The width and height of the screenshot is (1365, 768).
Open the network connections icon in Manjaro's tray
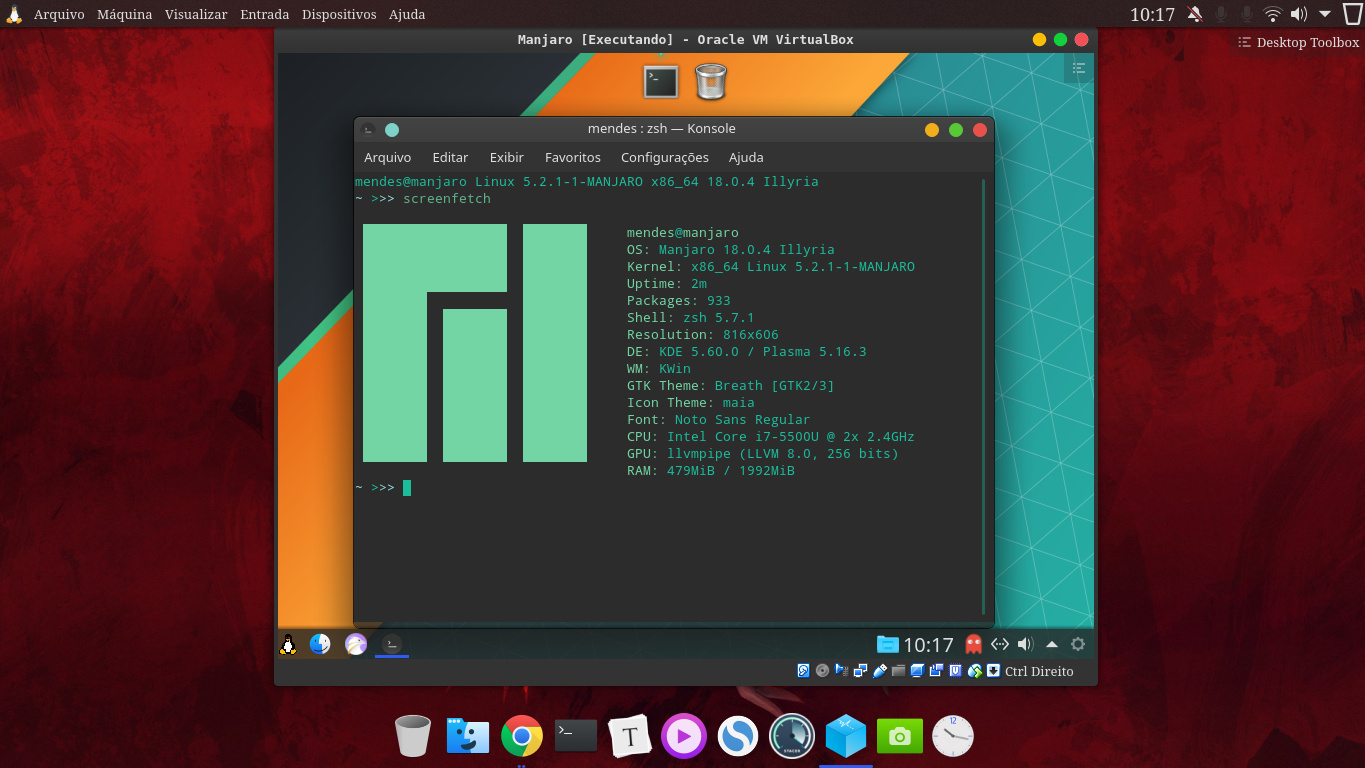pyautogui.click(x=999, y=645)
